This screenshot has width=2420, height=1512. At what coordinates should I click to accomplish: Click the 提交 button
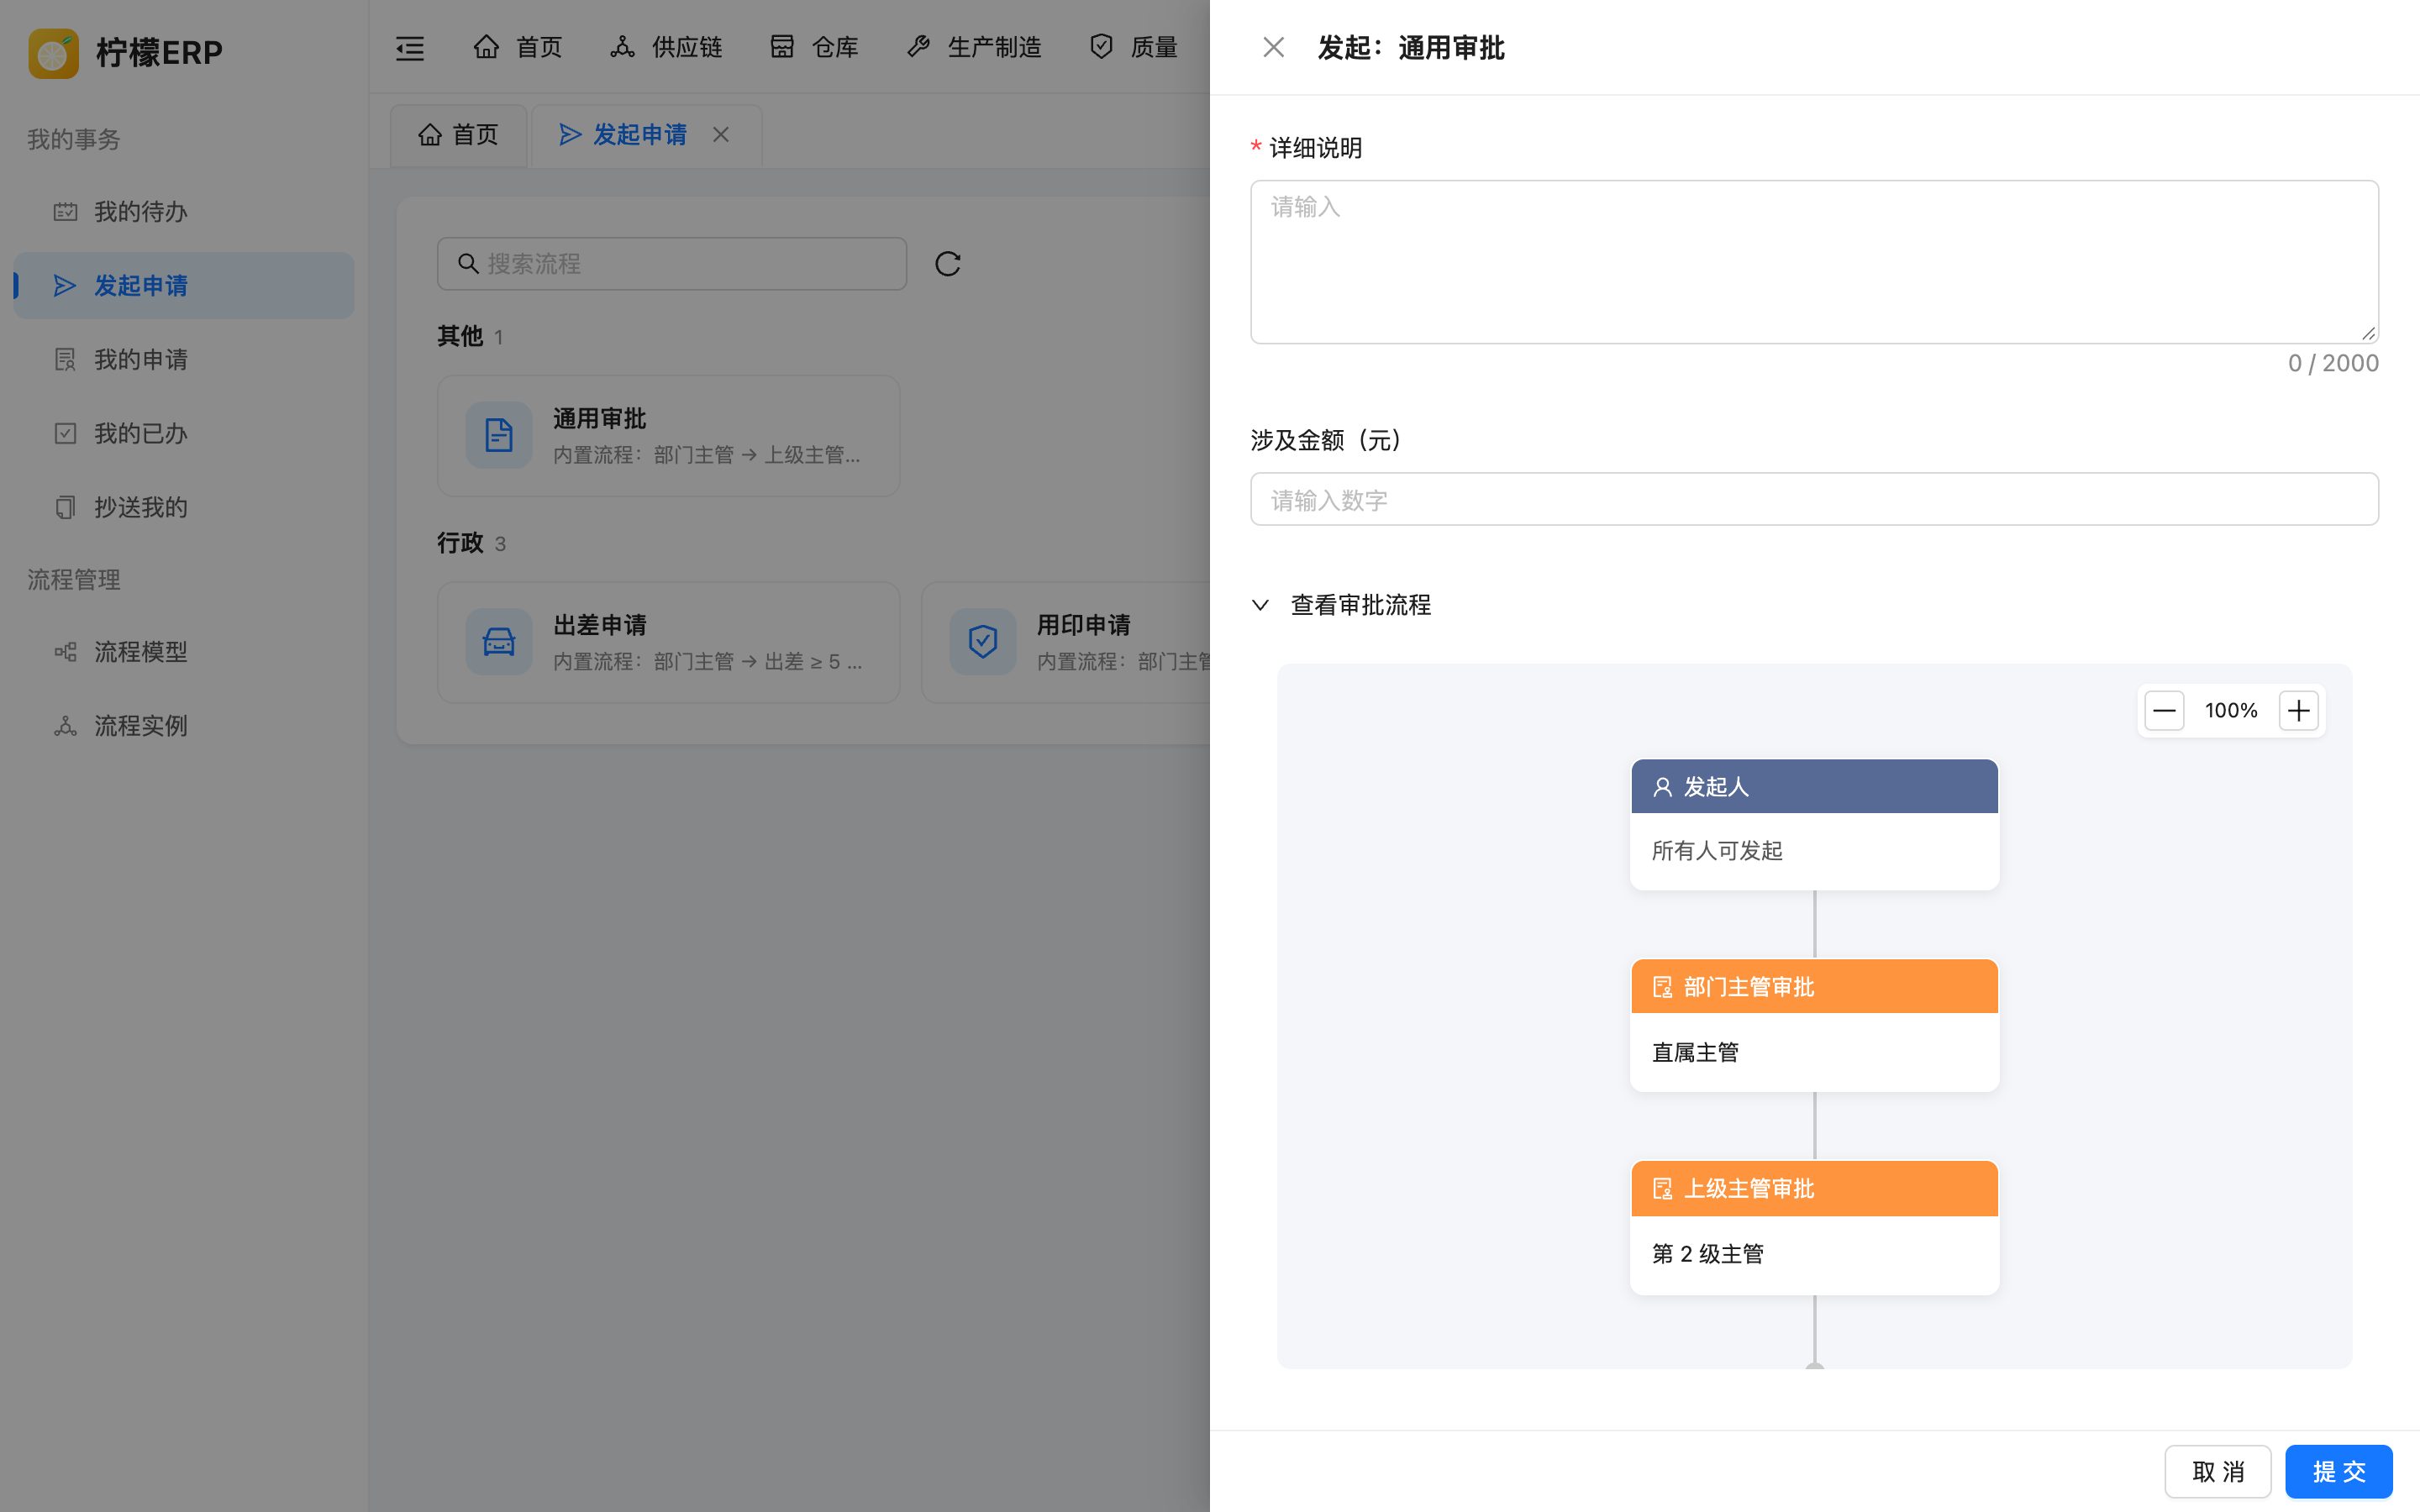[x=2338, y=1472]
